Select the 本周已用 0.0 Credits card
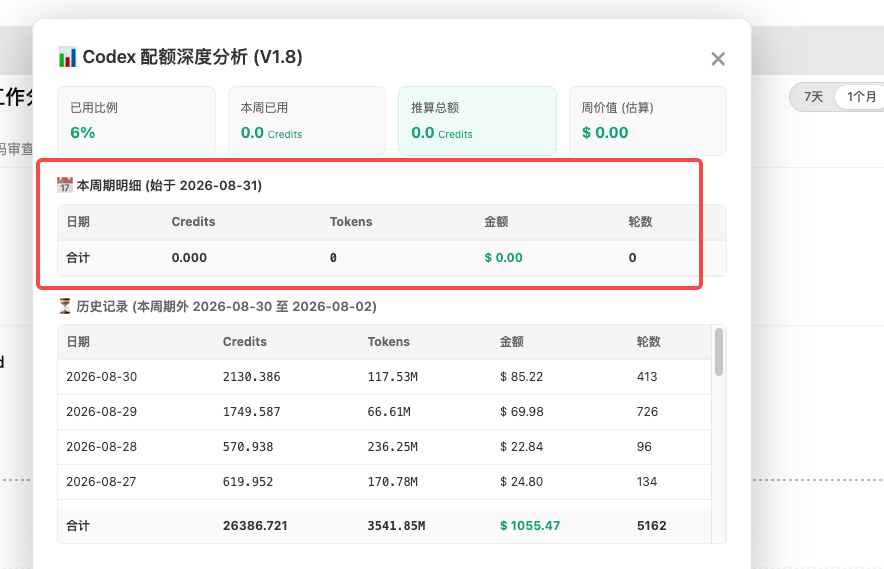This screenshot has height=569, width=884. (x=307, y=121)
